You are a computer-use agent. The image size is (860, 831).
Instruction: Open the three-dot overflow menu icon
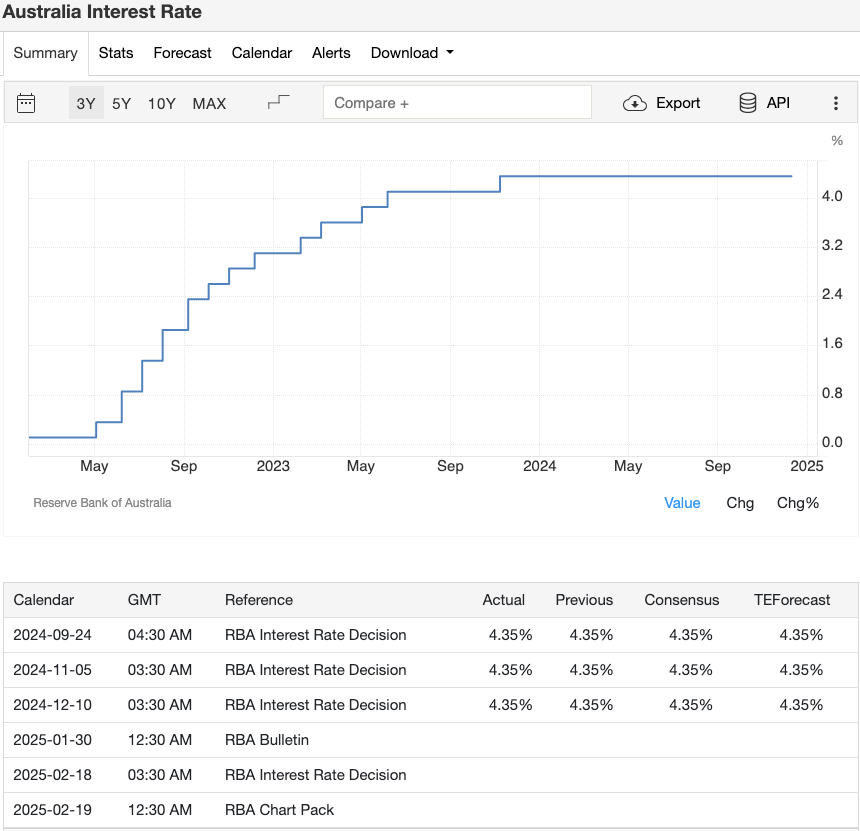coord(837,103)
